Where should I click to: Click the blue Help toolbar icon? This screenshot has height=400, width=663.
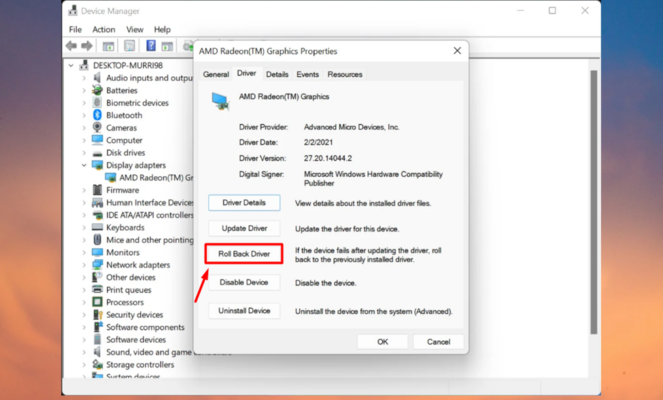pyautogui.click(x=151, y=46)
